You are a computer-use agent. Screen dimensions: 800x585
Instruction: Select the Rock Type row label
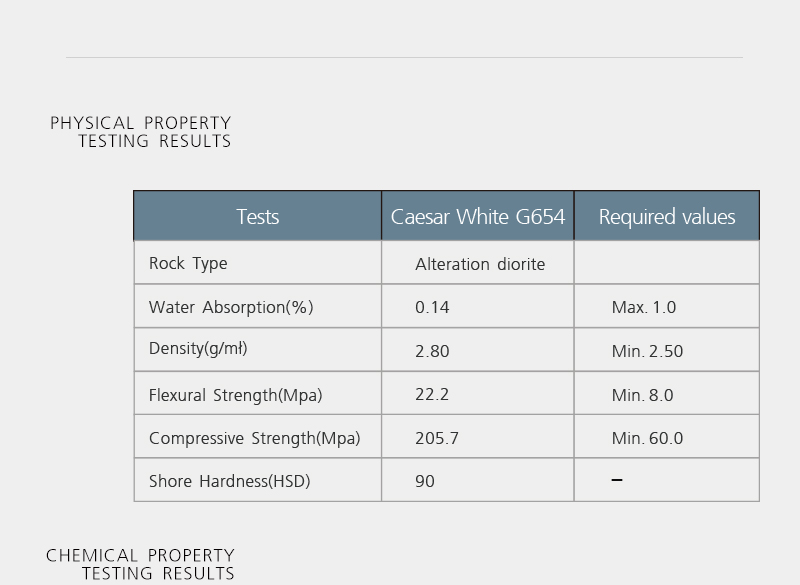click(x=188, y=263)
